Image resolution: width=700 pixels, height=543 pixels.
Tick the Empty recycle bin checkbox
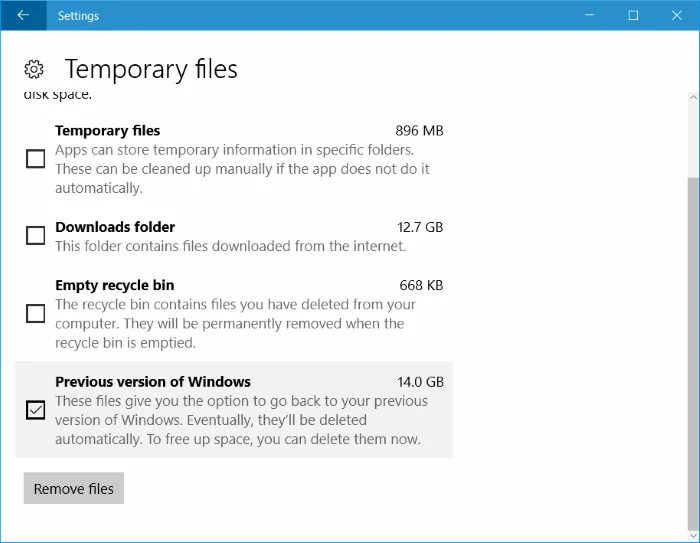click(35, 313)
